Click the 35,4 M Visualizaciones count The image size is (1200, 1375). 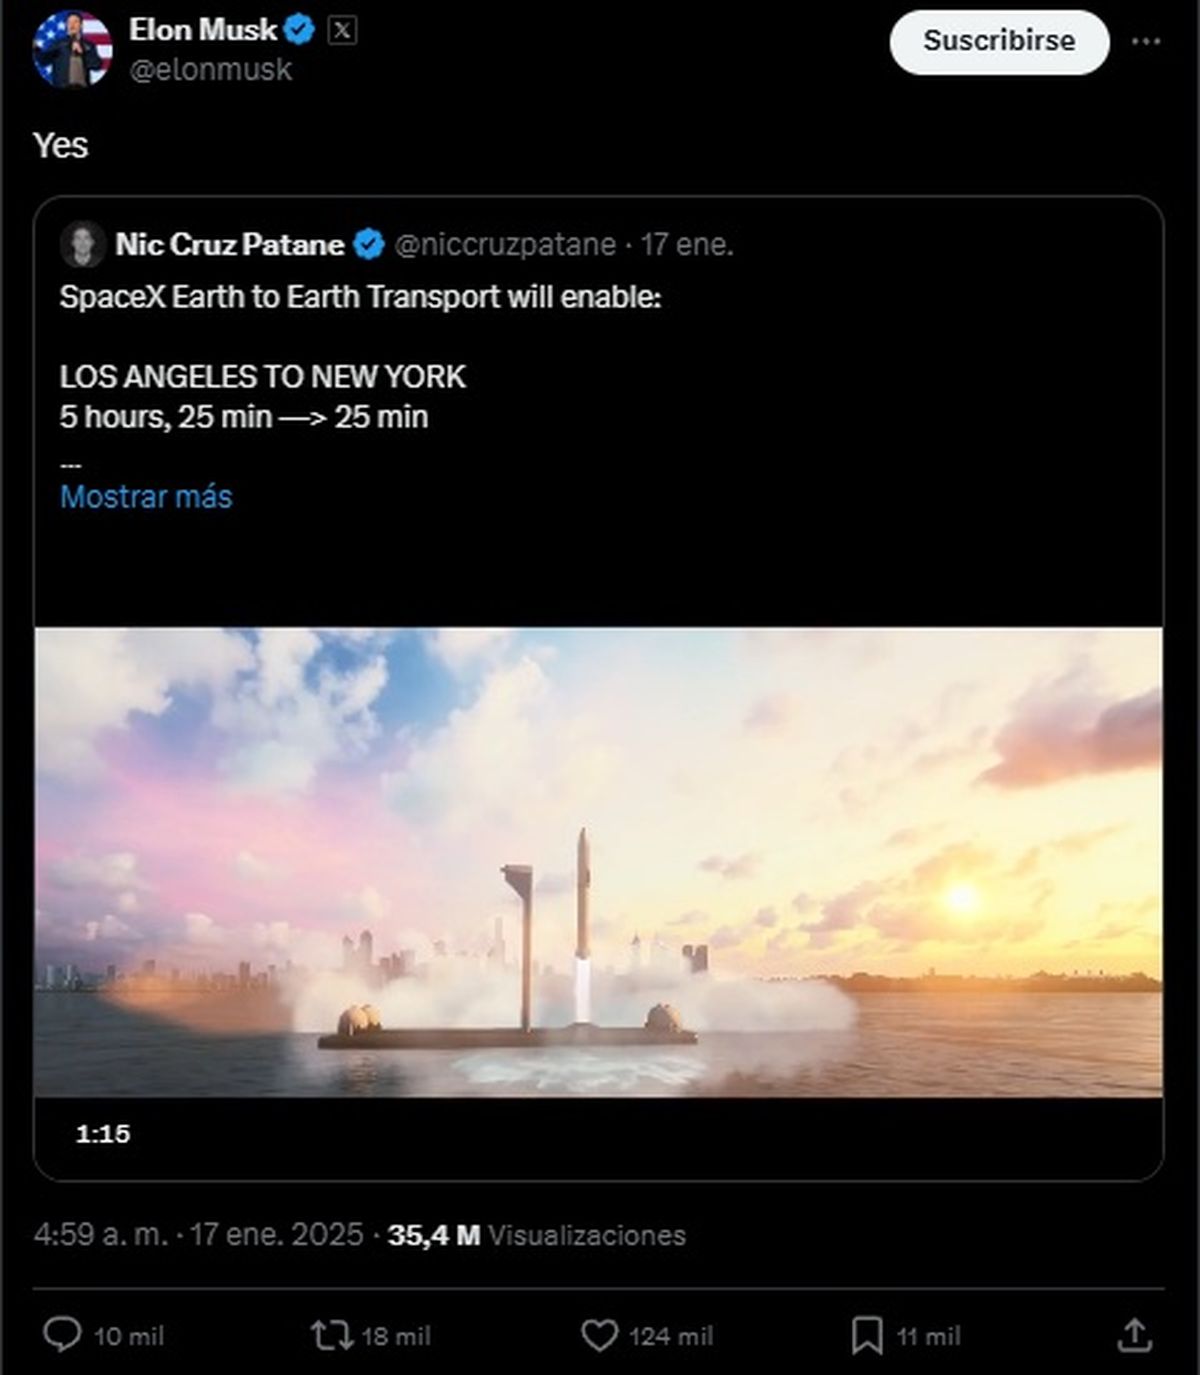tap(536, 1235)
